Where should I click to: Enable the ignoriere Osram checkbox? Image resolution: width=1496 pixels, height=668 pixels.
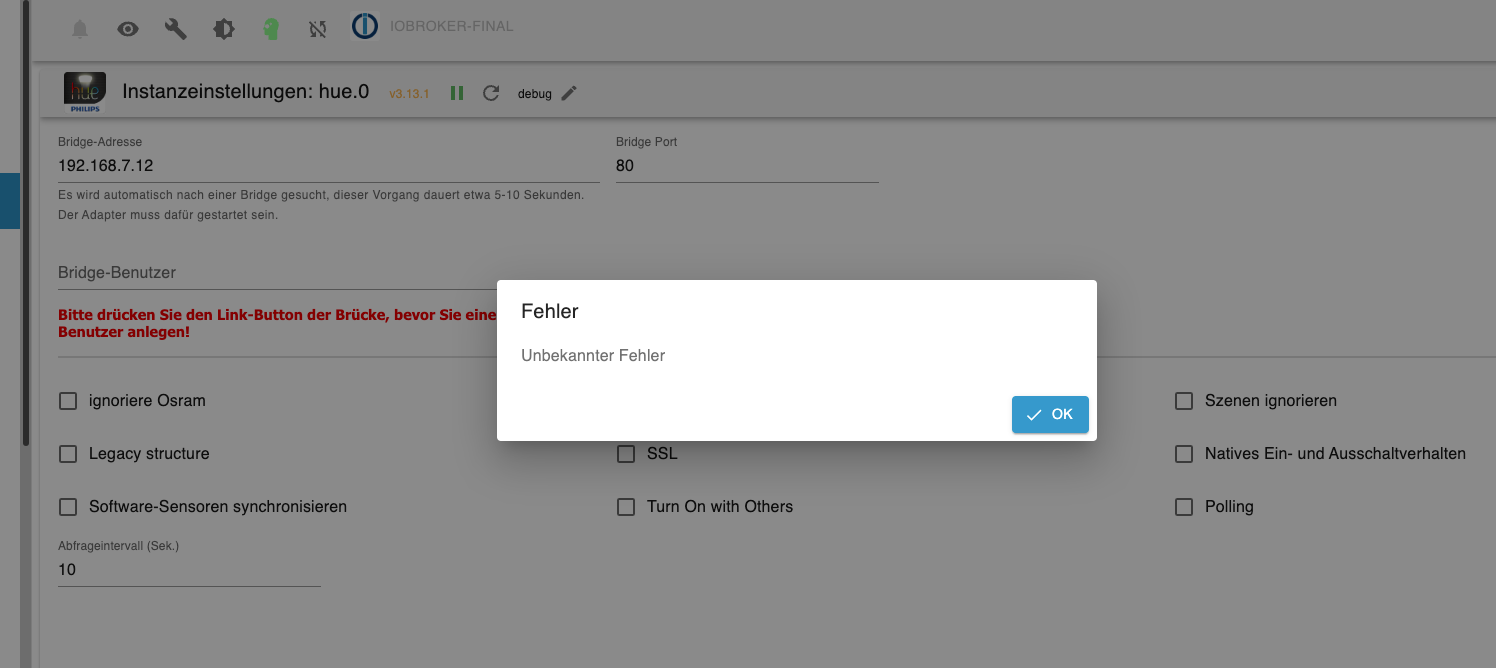pos(68,401)
